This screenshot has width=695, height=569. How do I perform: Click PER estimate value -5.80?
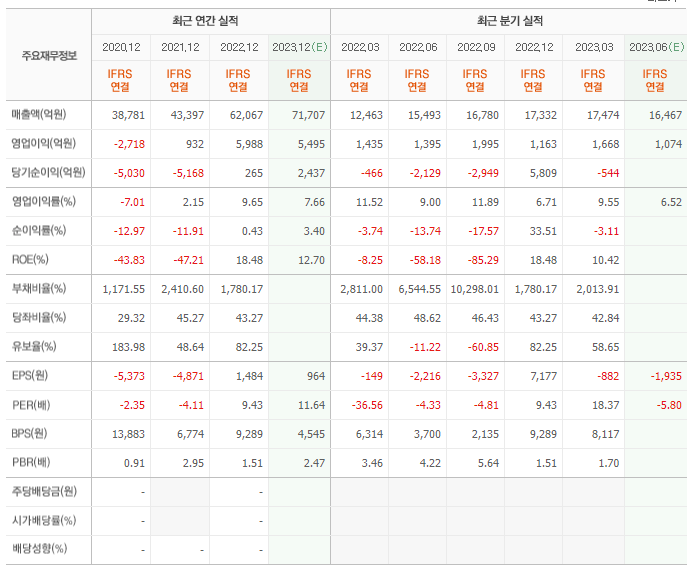668,405
